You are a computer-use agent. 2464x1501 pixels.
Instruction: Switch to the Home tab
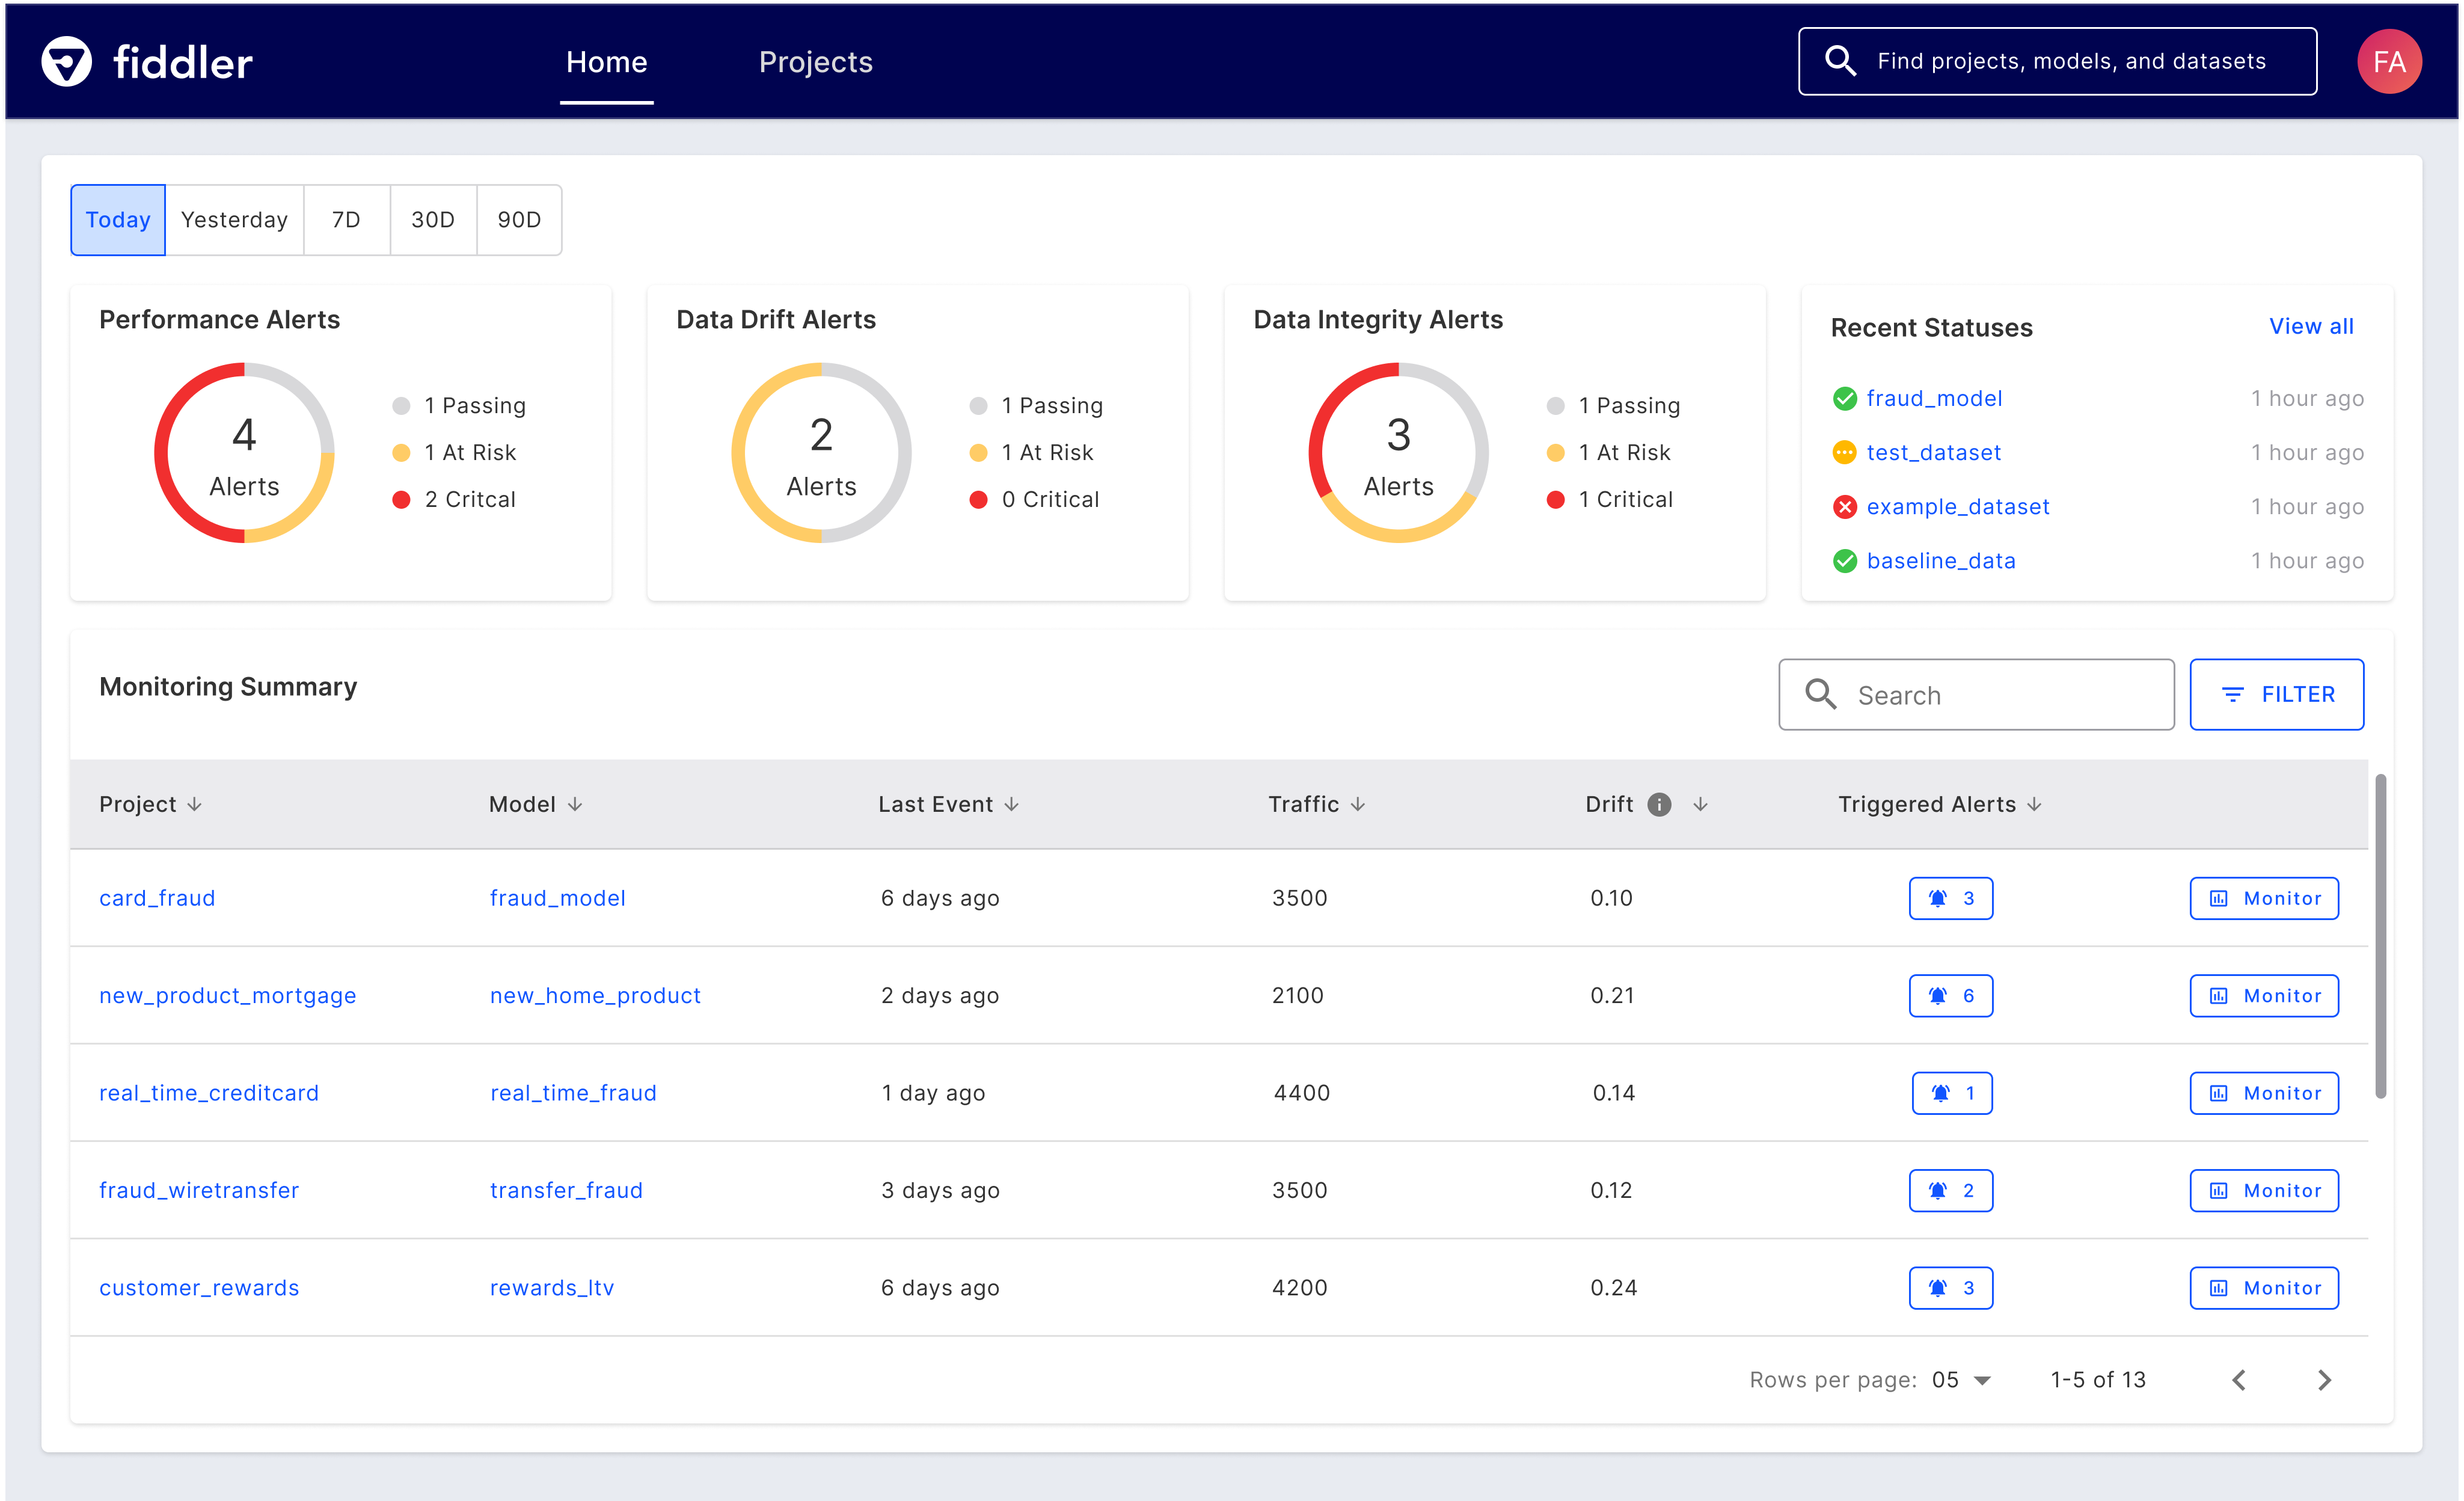(606, 62)
